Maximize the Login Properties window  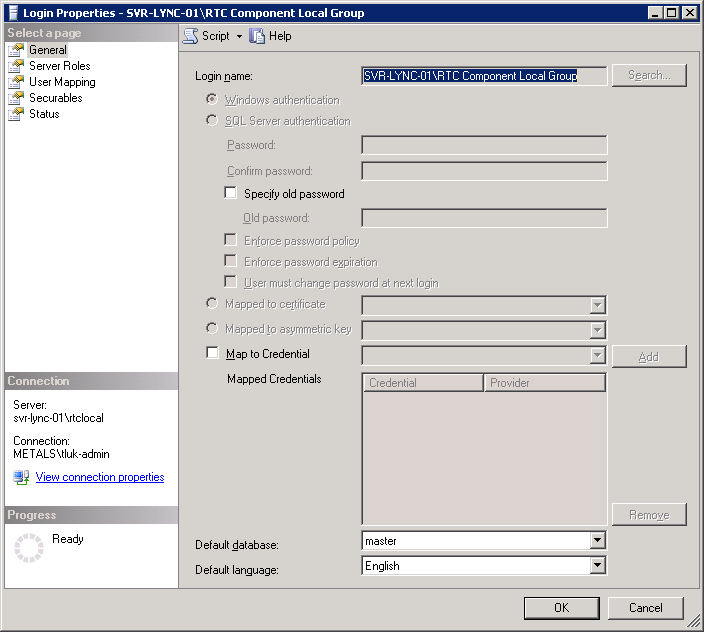tap(671, 13)
